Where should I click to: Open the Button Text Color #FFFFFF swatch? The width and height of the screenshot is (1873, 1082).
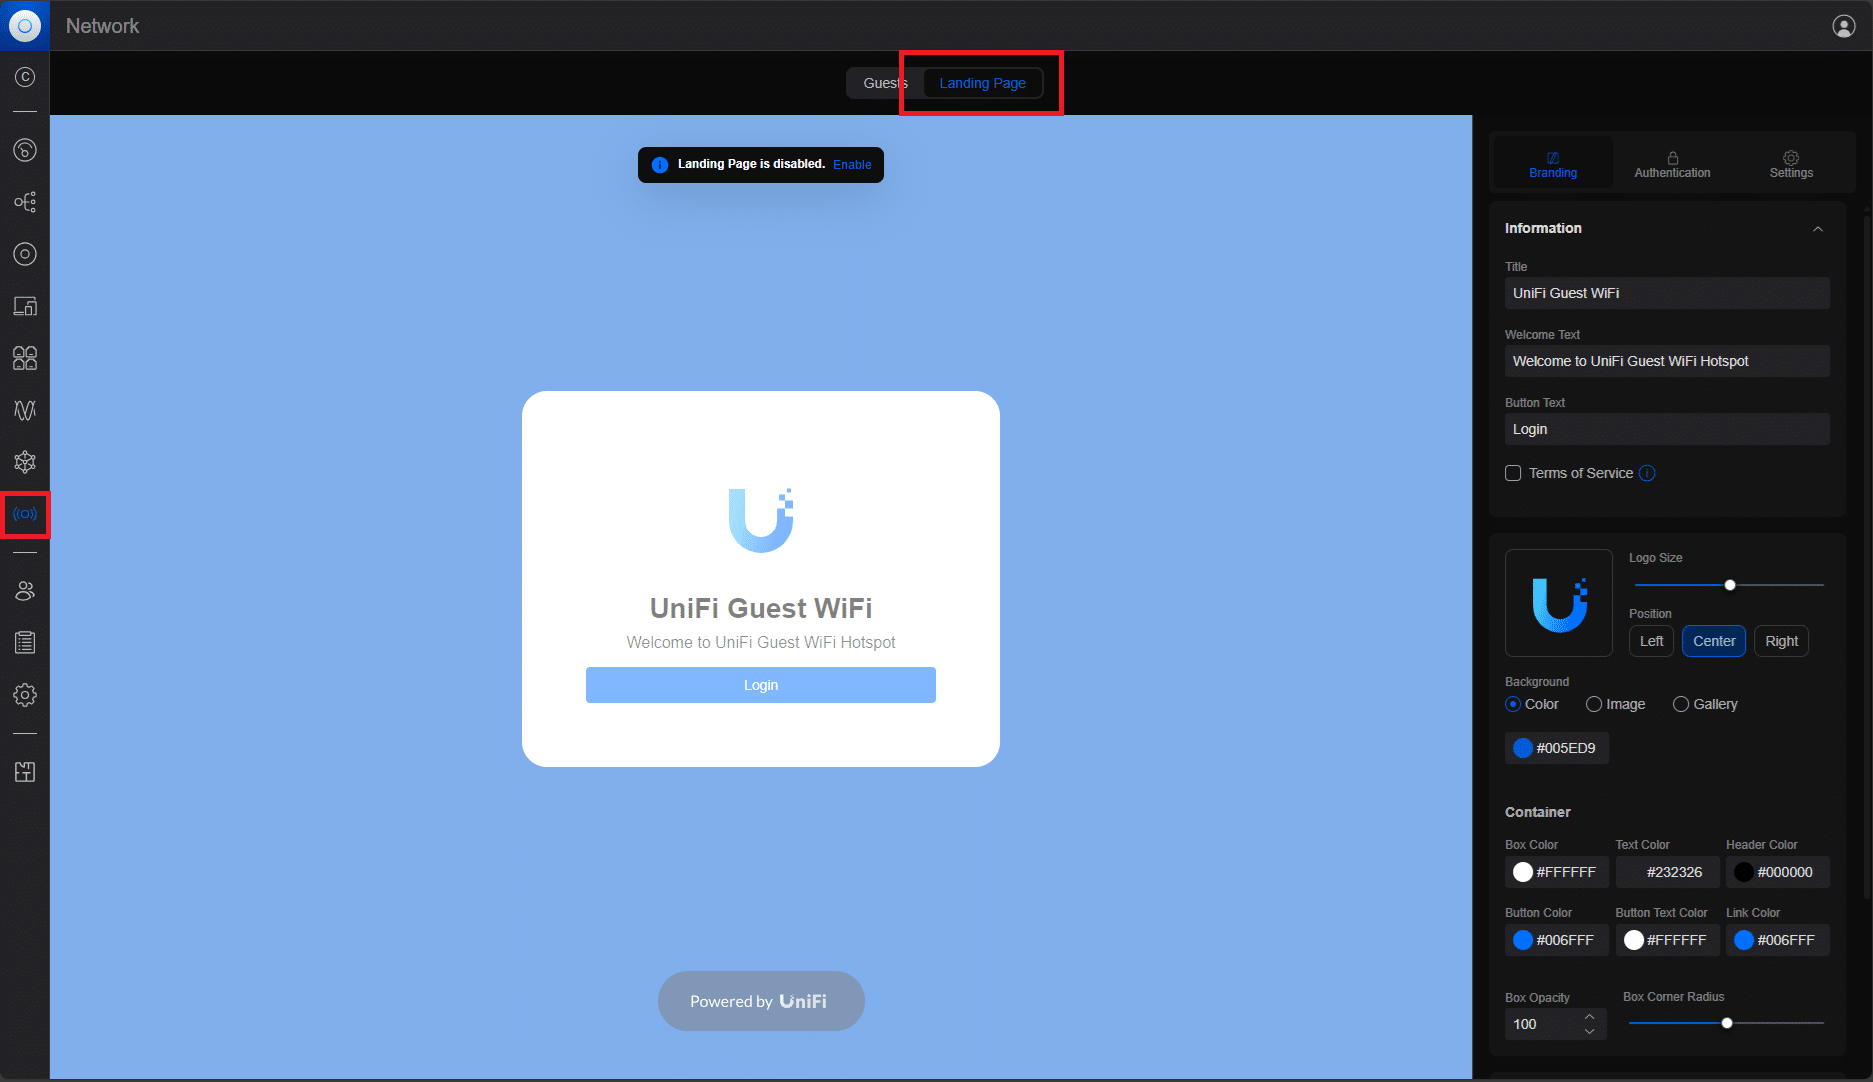pyautogui.click(x=1667, y=940)
